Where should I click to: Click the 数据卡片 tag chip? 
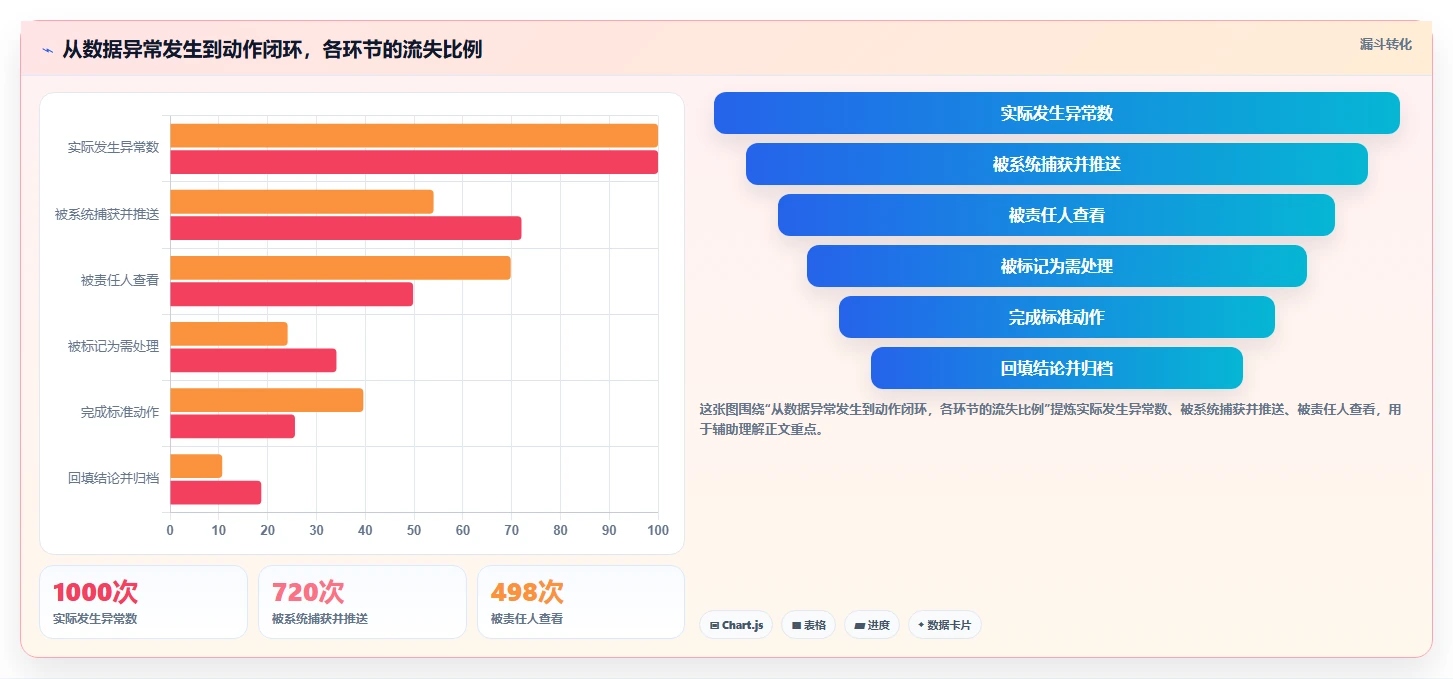tap(945, 625)
